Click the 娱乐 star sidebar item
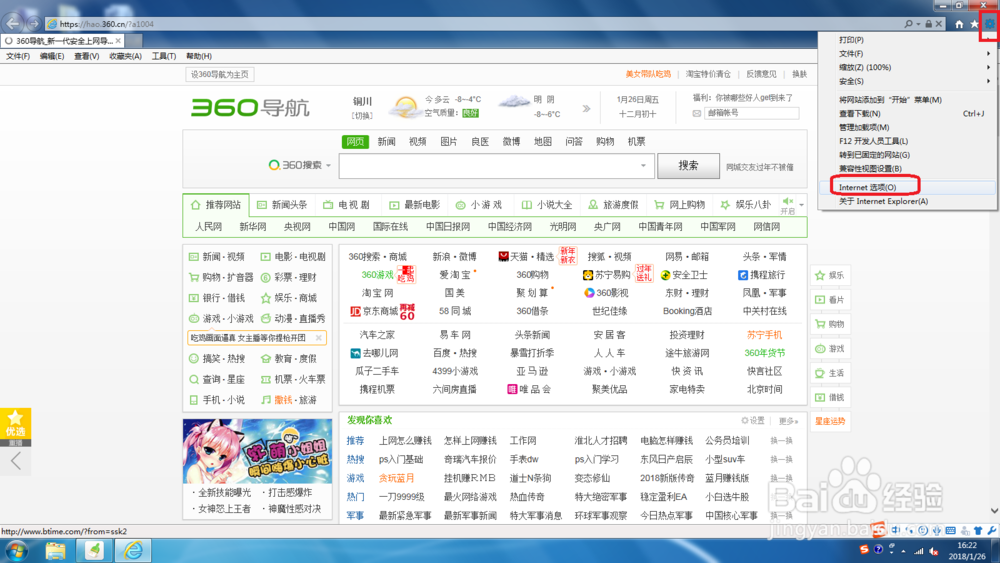This screenshot has width=1000, height=563. (830, 275)
